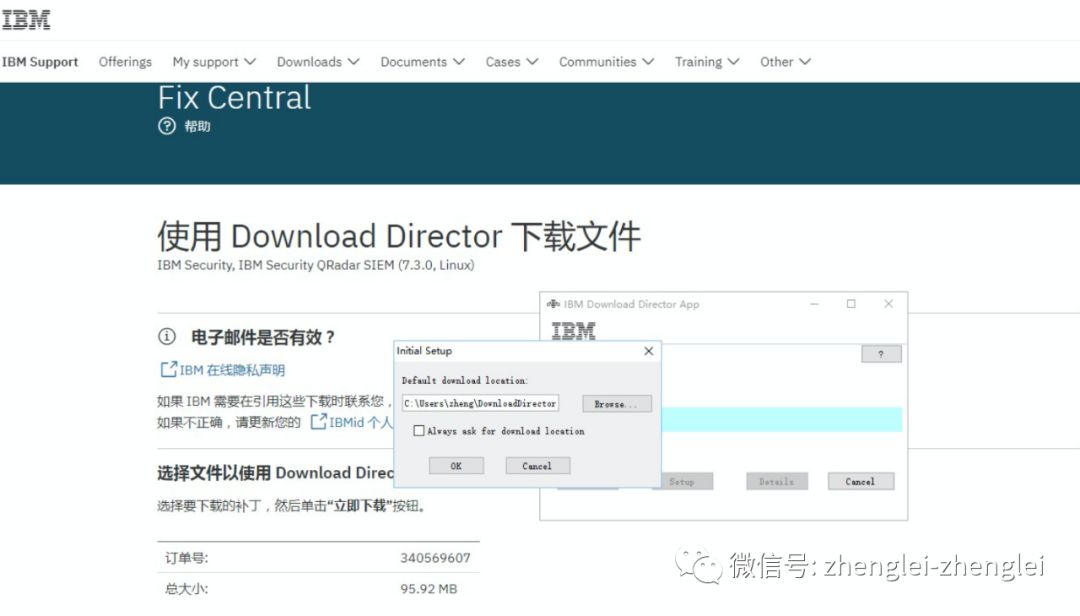Close the Initial Setup dialog
Viewport: 1080px width, 616px height.
(x=648, y=351)
